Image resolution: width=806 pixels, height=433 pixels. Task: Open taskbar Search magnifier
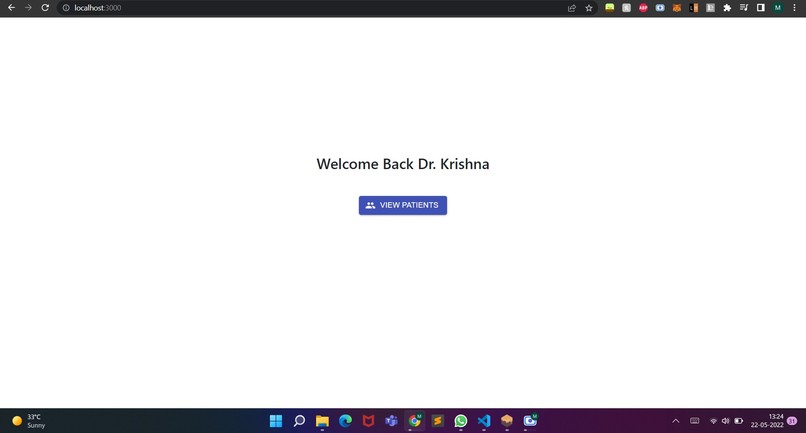299,421
